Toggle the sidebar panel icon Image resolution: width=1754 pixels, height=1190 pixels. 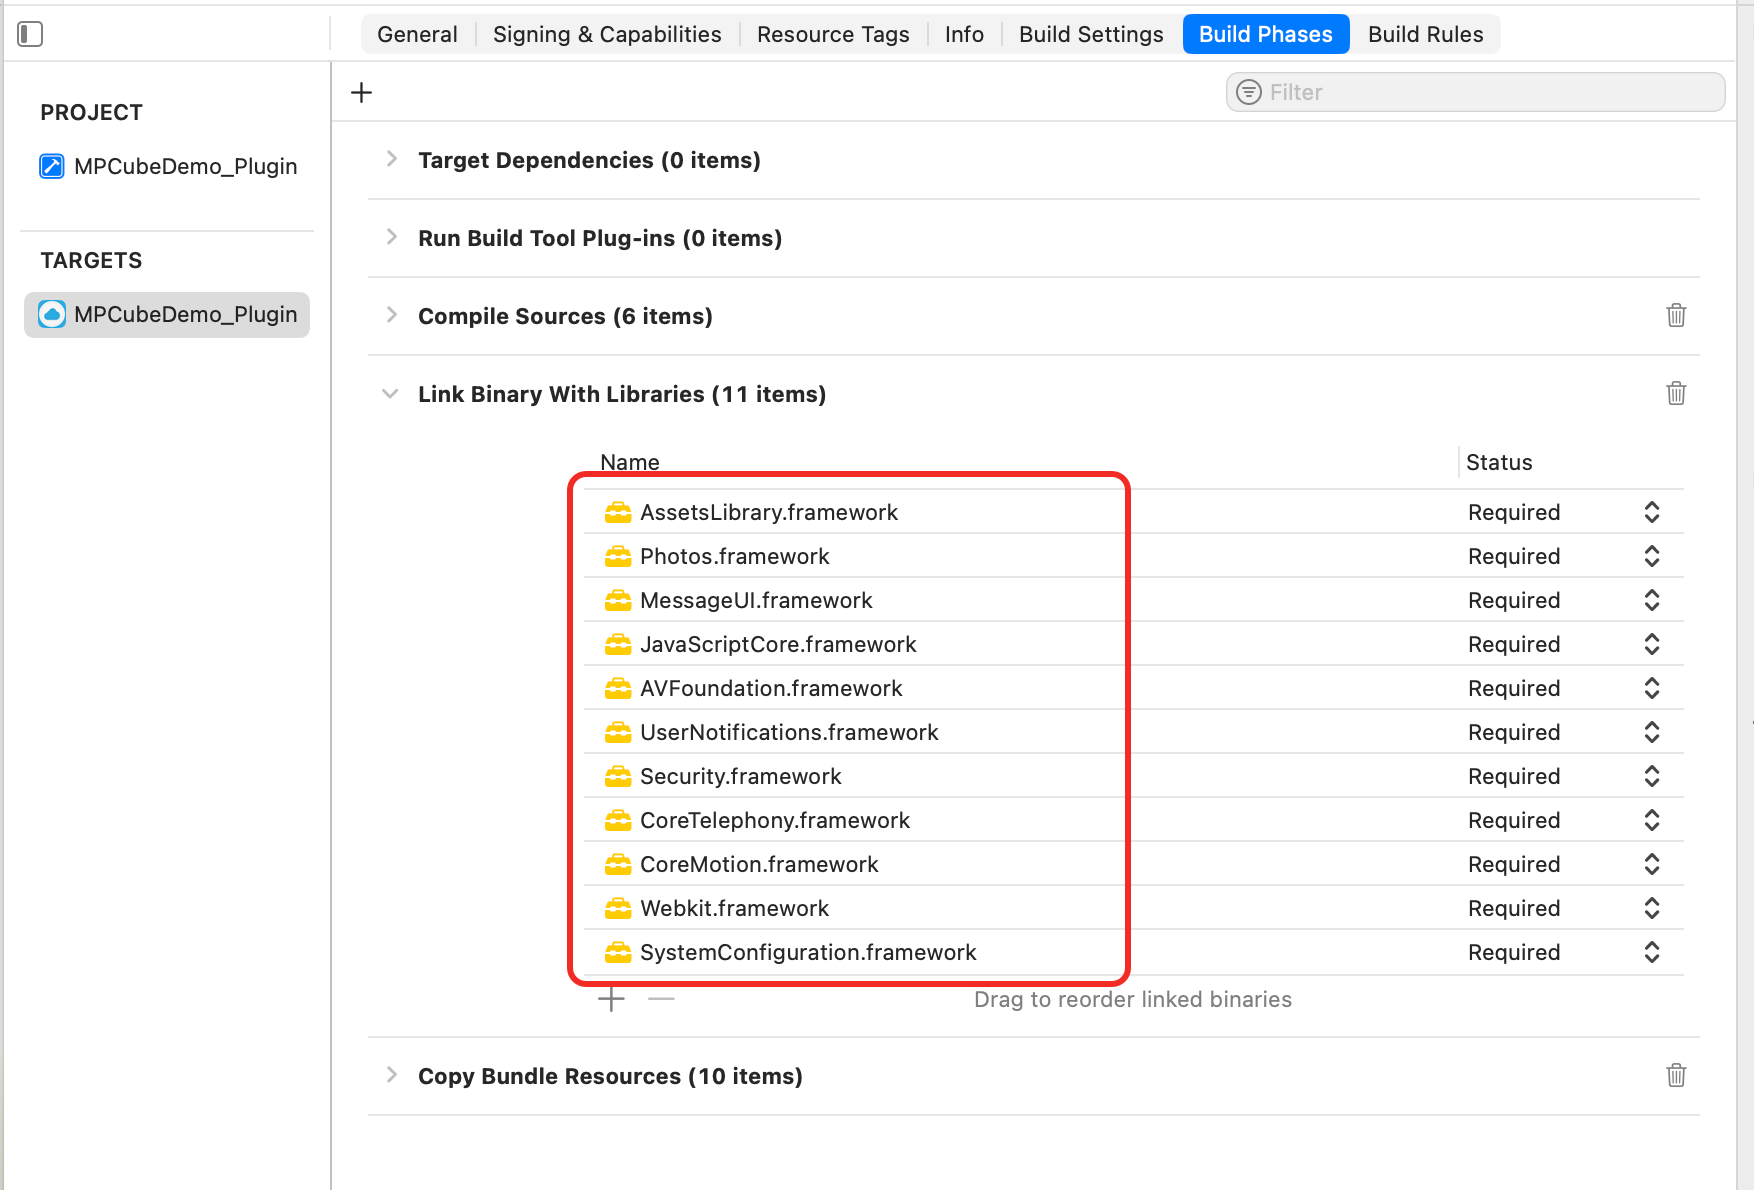(x=30, y=34)
